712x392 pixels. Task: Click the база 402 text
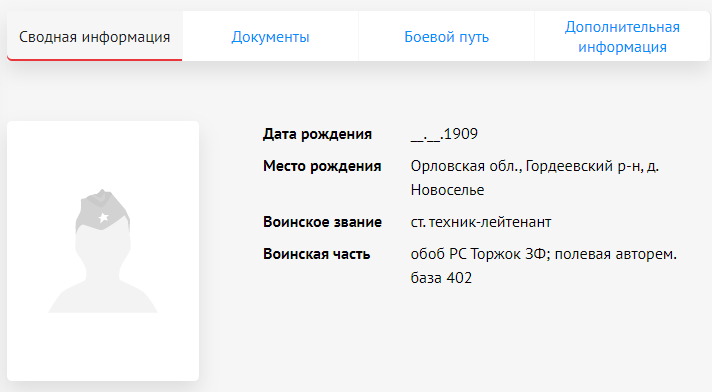[x=441, y=278]
